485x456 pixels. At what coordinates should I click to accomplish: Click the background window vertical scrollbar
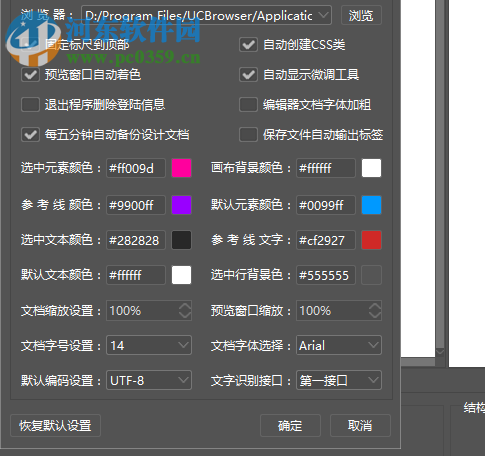pyautogui.click(x=440, y=173)
